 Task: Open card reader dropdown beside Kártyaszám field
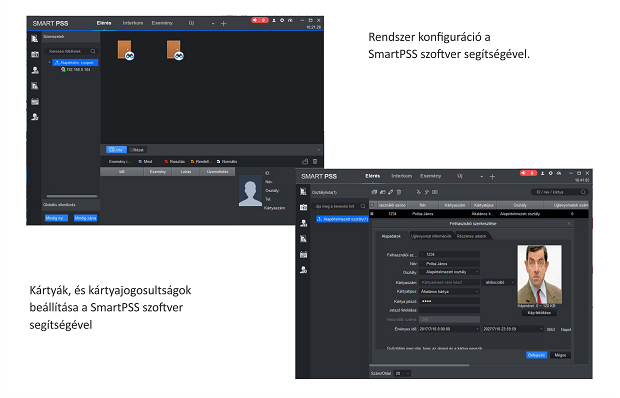498,282
